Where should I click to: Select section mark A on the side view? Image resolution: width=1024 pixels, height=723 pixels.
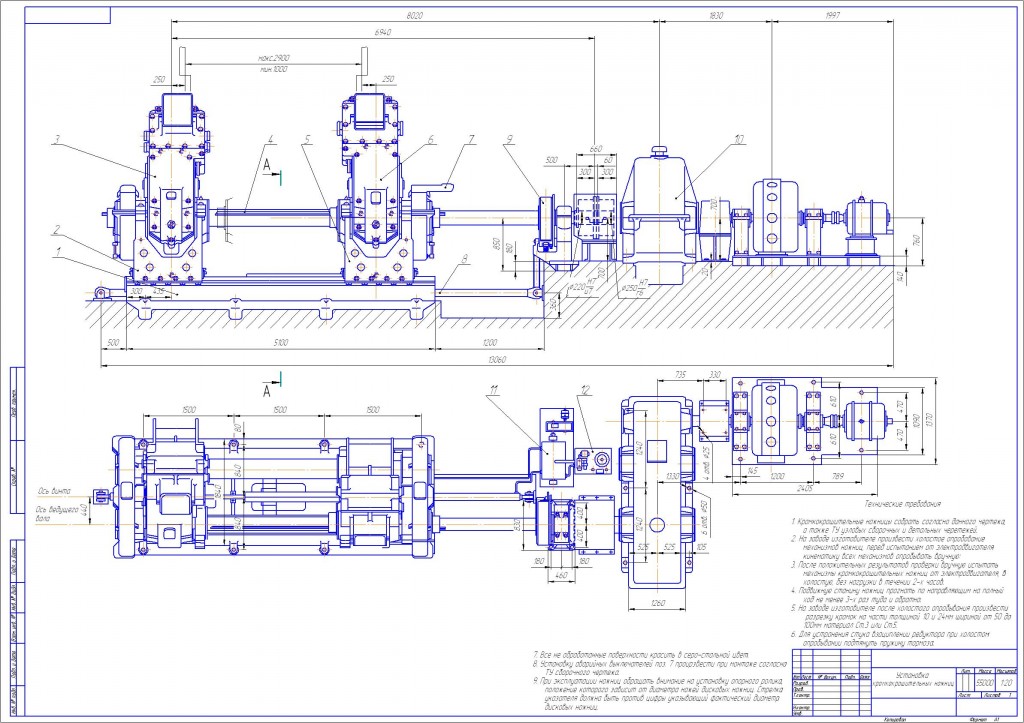click(x=267, y=166)
